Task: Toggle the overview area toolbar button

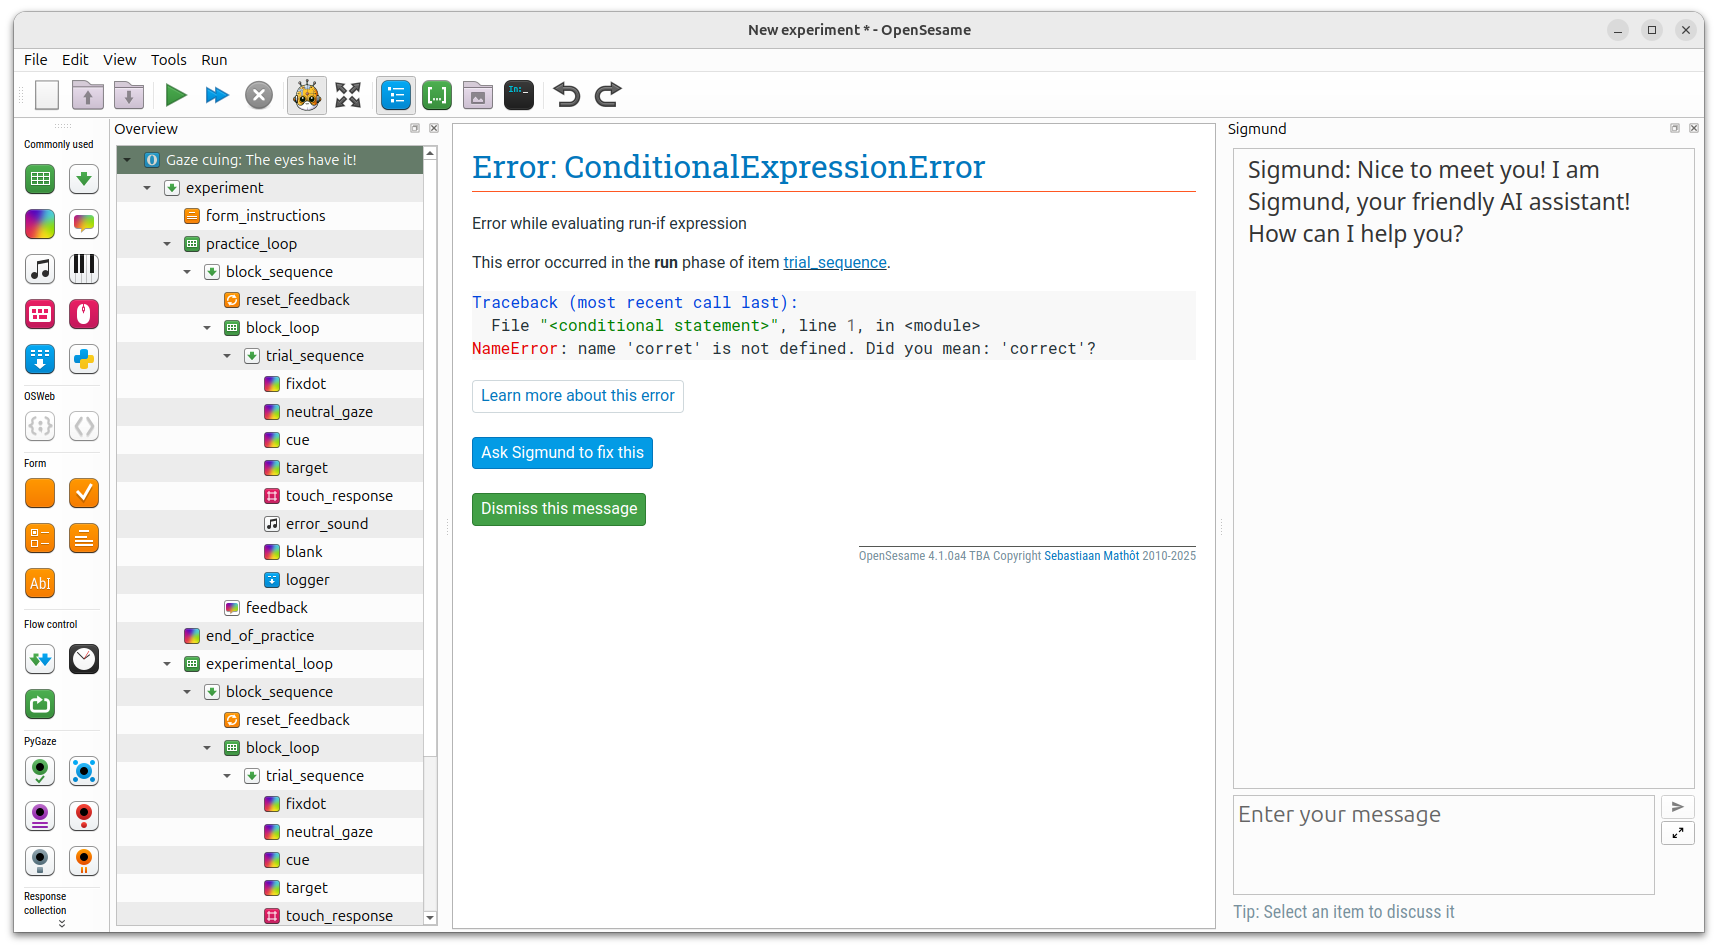Action: tap(396, 95)
